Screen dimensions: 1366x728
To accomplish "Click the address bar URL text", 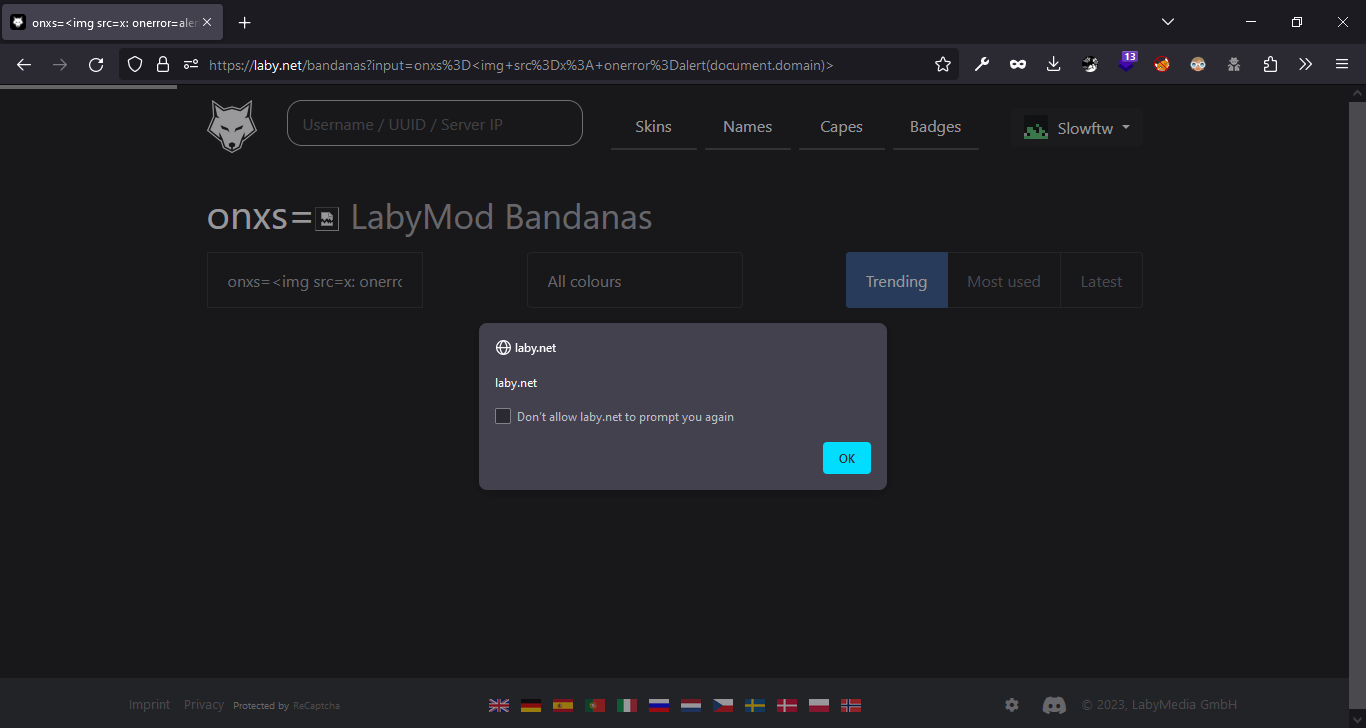I will point(521,65).
